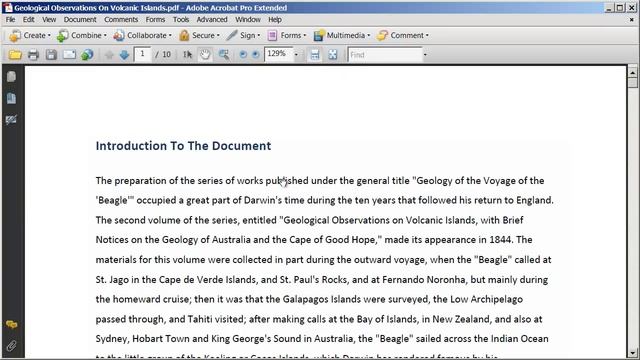
Task: Enable scrolling page display mode icon
Action: (315, 55)
